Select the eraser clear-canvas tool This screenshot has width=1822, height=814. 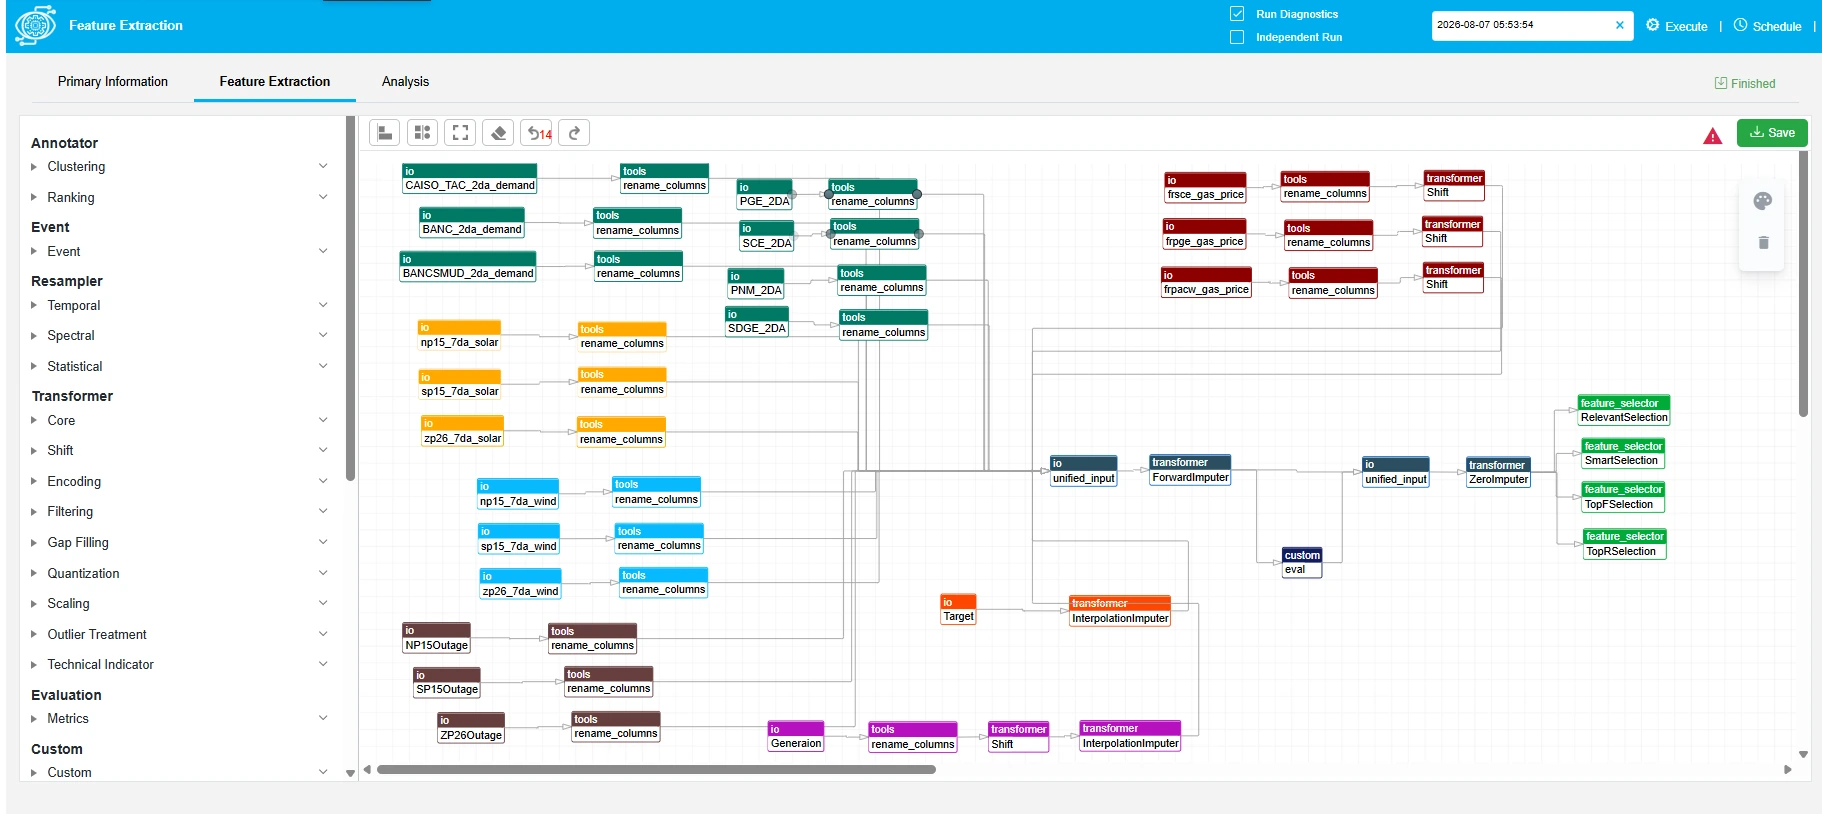(498, 132)
